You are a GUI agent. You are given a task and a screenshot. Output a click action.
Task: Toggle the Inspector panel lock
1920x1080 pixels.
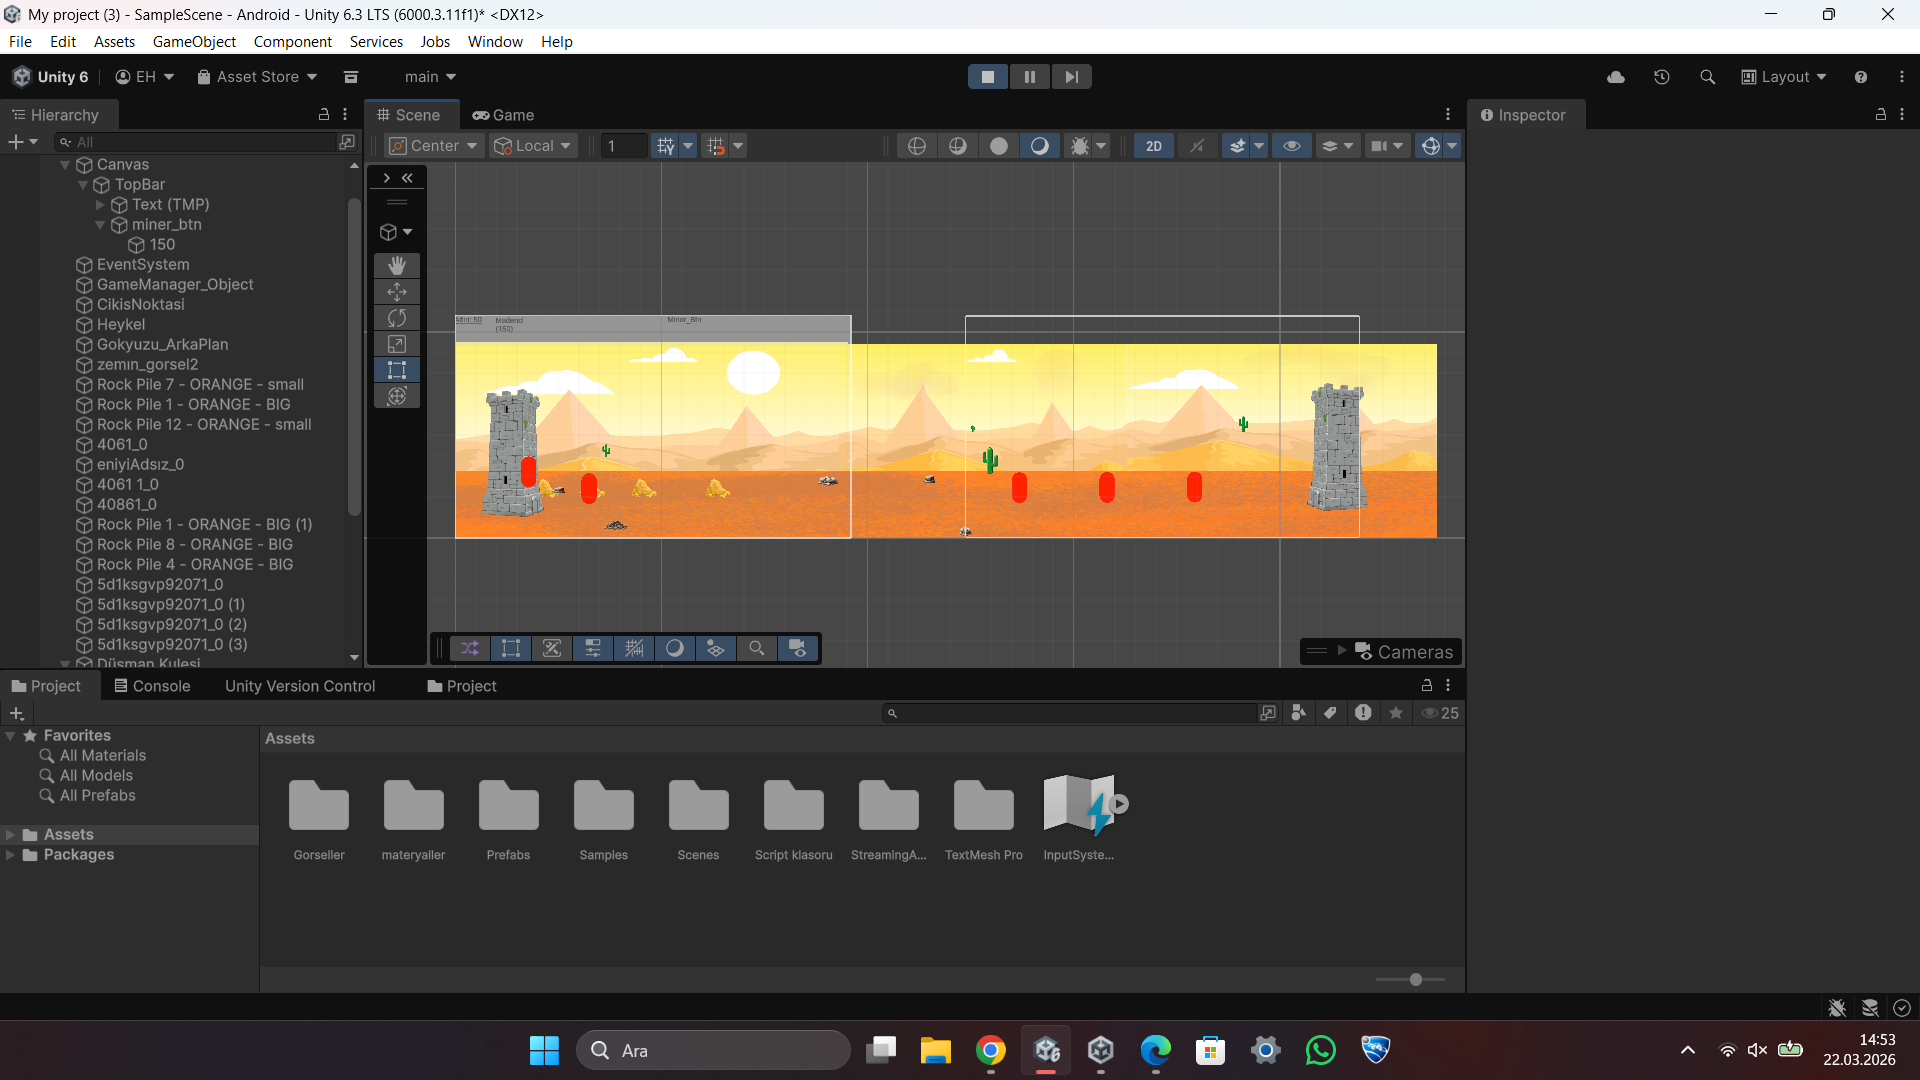click(x=1880, y=115)
